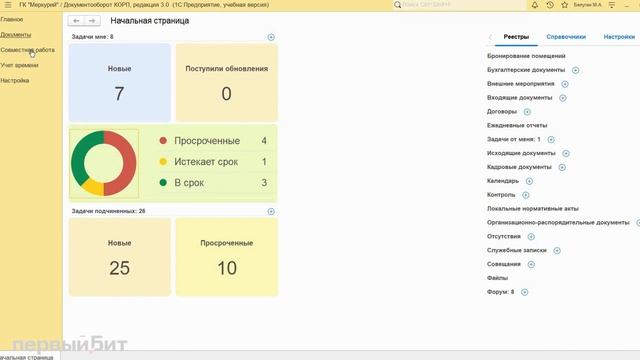
Task: Open the subordinates' Новые tile showing 25
Action: 120,257
